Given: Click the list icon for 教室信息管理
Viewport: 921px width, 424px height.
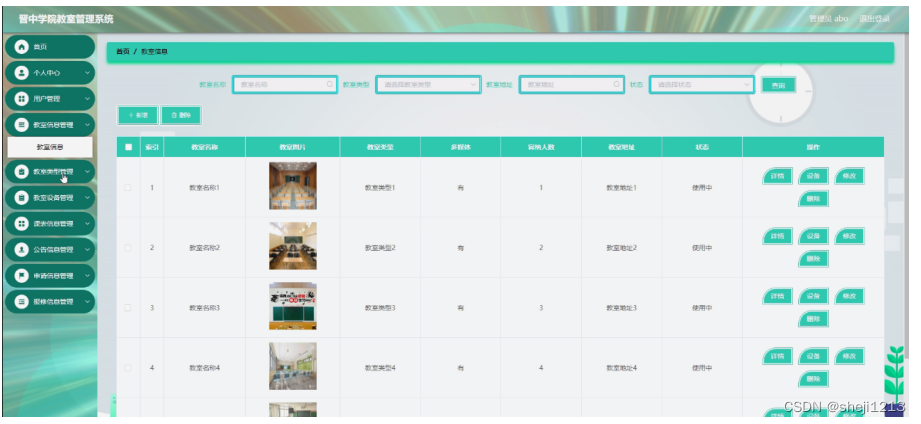Looking at the screenshot, I should point(22,124).
